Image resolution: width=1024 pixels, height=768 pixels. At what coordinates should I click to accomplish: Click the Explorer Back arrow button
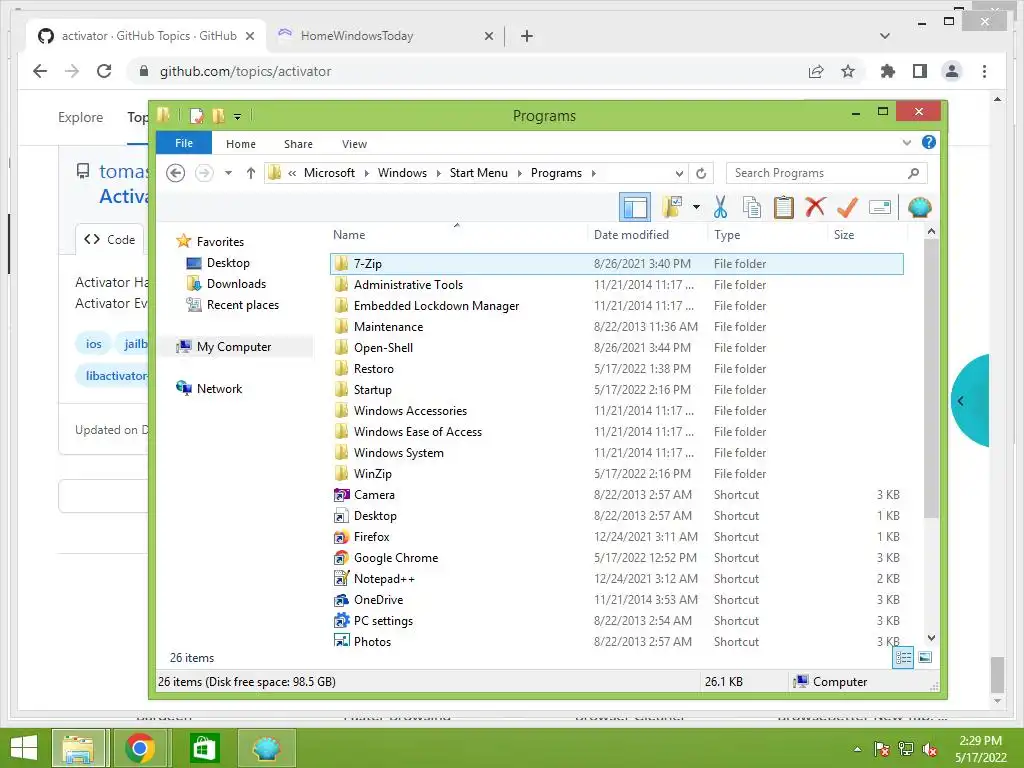(x=176, y=173)
